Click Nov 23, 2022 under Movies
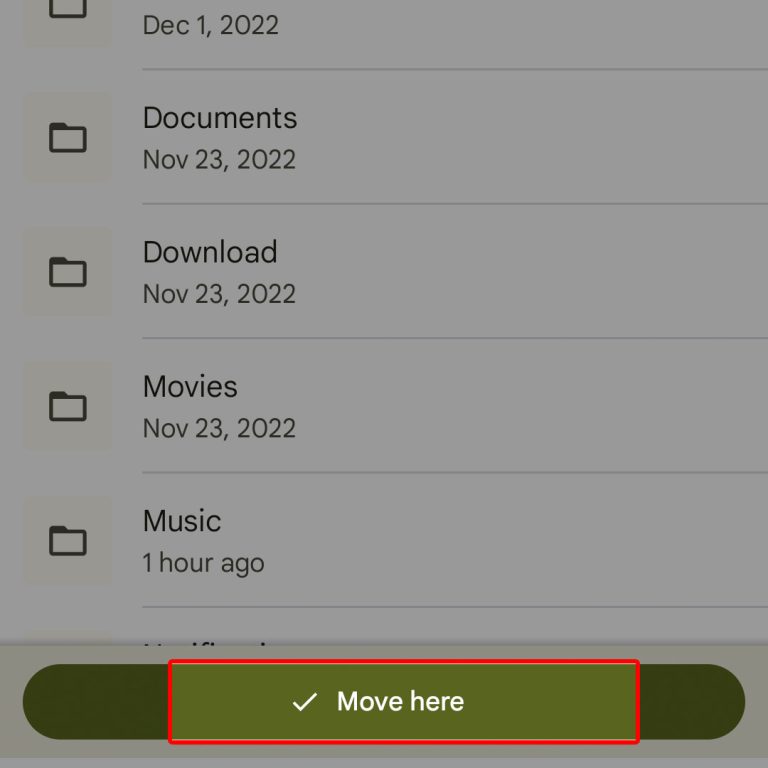 tap(219, 429)
